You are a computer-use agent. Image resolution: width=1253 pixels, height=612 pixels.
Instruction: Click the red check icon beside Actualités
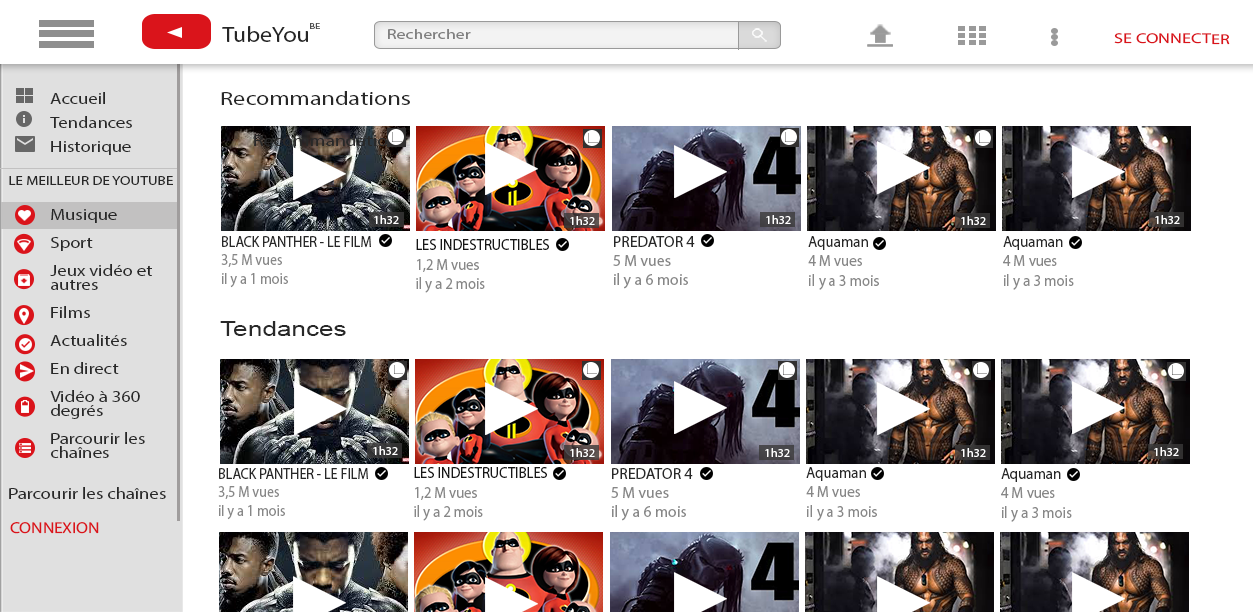pos(25,343)
